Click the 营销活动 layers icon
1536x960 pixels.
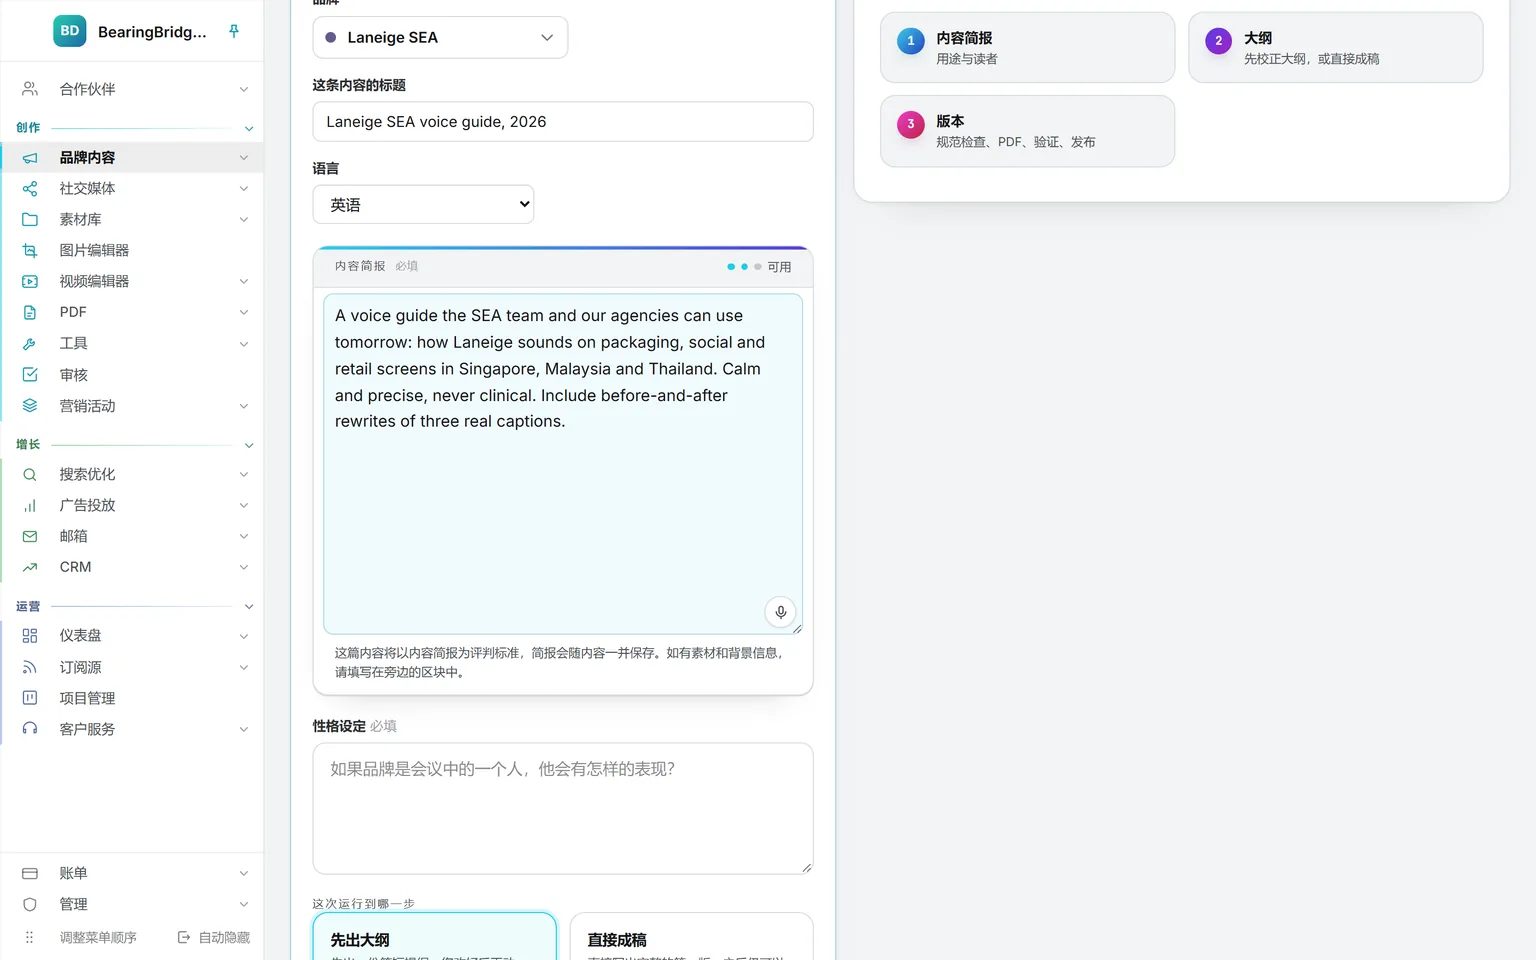click(30, 406)
